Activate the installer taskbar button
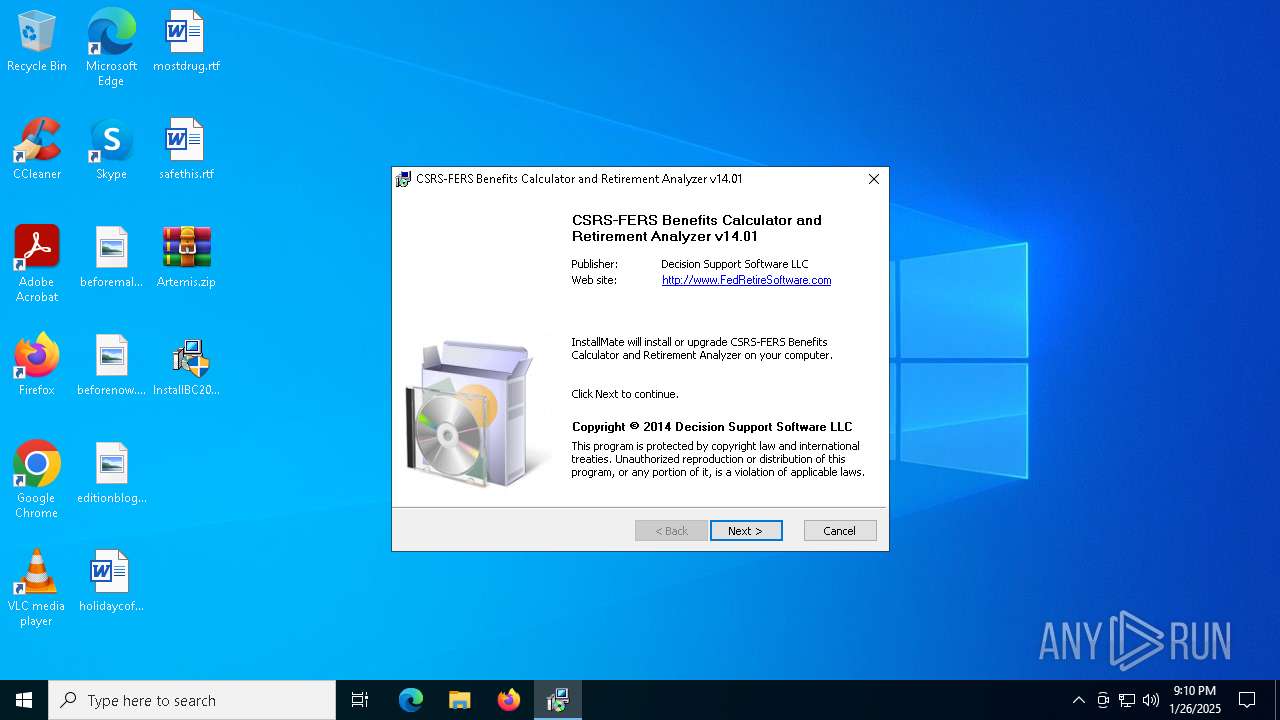Screen dimensions: 1280x720 (x=558, y=700)
